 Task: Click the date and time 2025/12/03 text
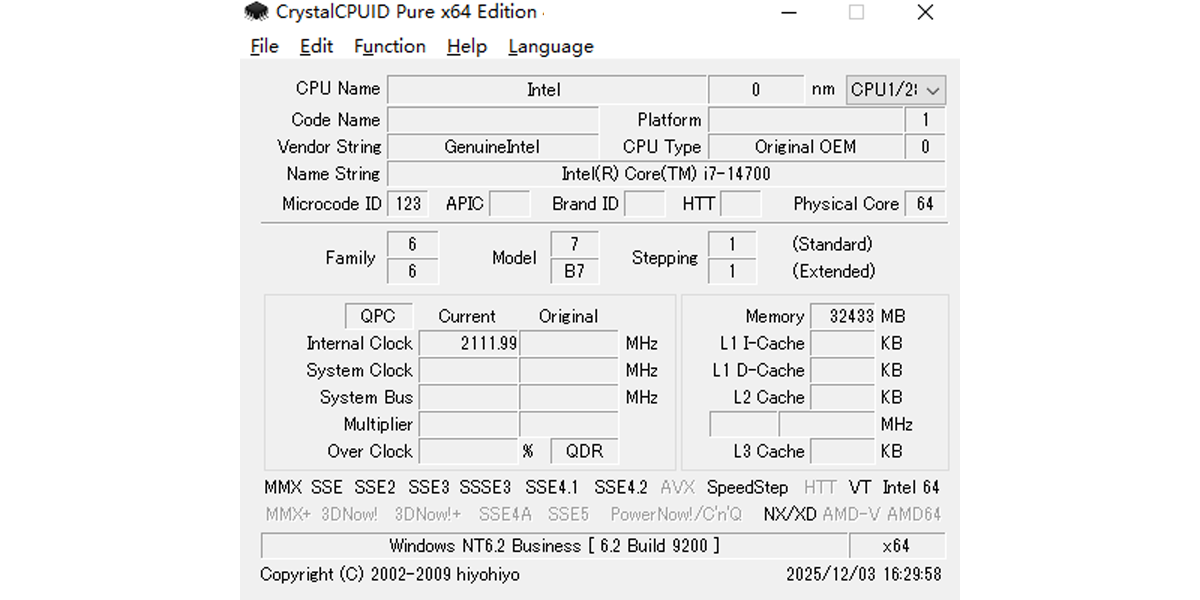[864, 575]
